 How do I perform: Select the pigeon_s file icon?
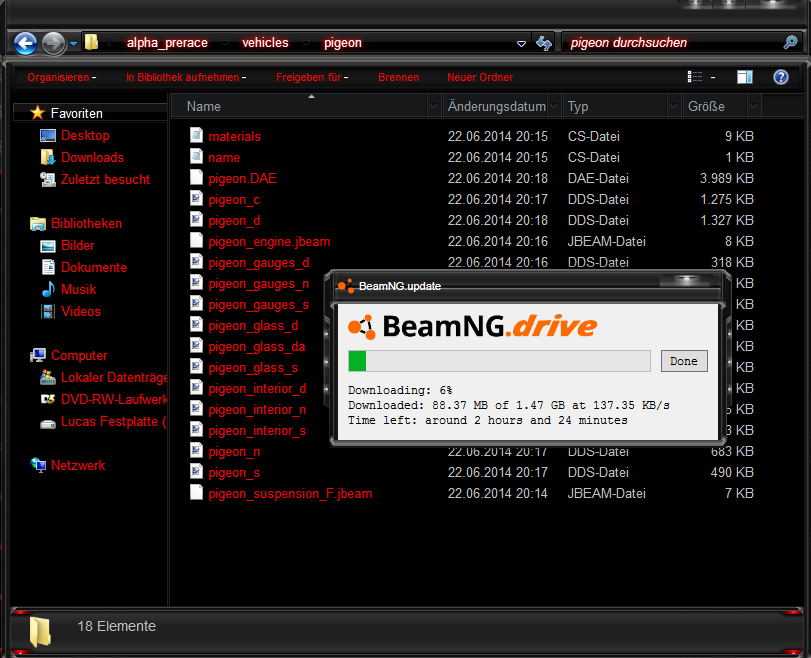tap(196, 472)
